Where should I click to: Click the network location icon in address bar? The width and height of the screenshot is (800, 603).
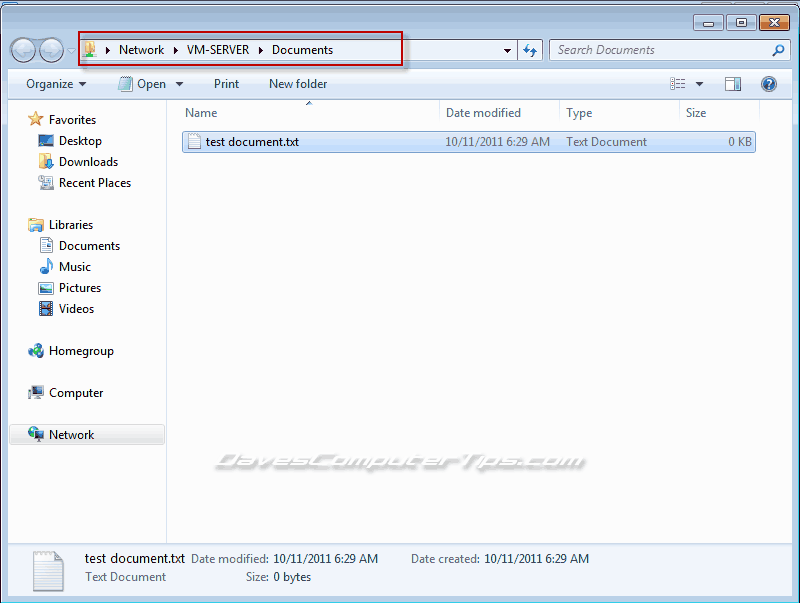[x=90, y=49]
